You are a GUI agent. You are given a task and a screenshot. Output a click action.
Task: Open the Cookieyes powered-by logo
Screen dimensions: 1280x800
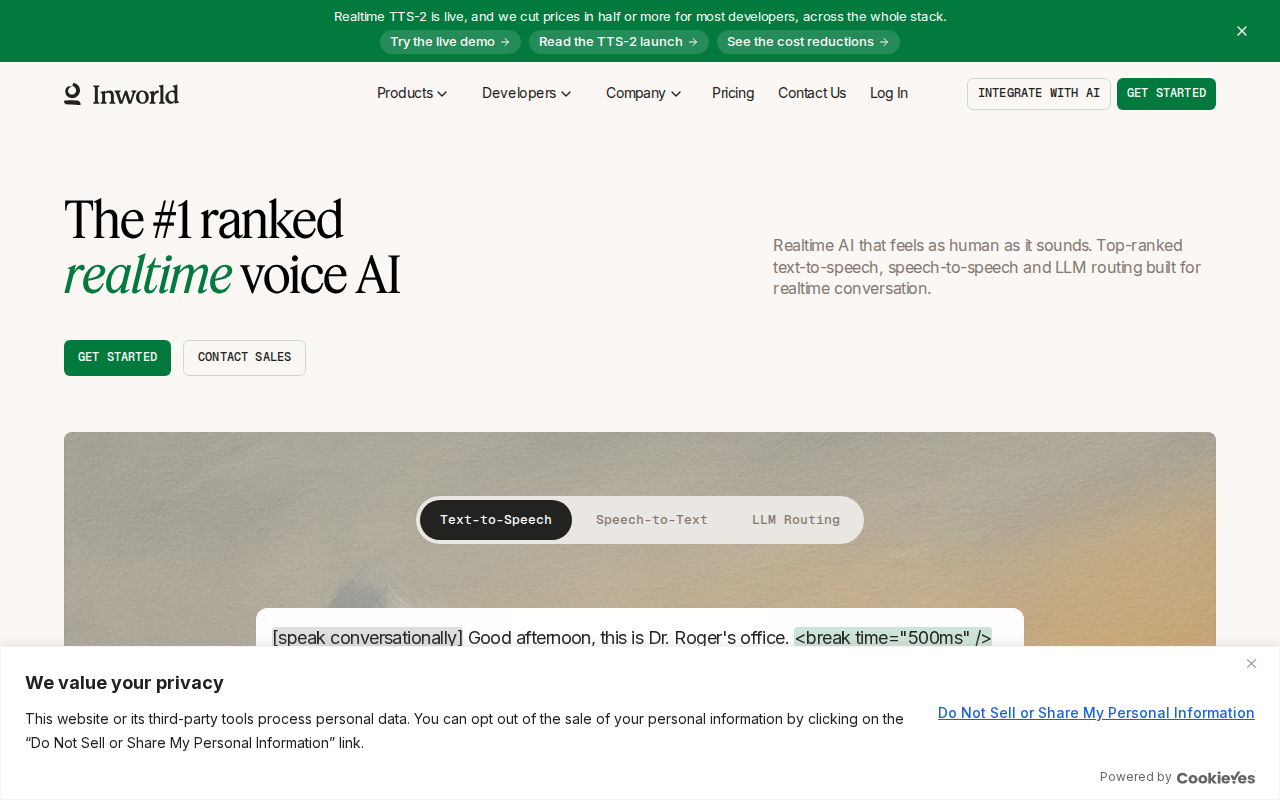coord(1216,777)
